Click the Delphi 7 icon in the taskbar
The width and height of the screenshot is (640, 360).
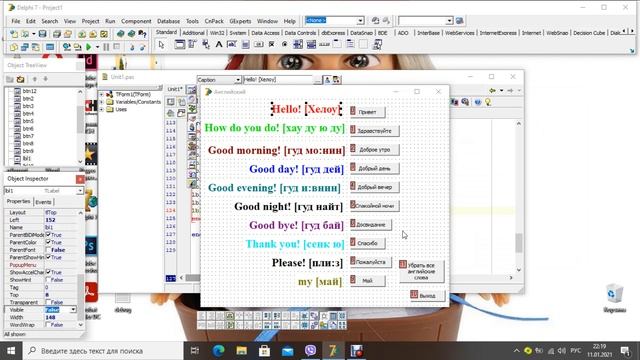pyautogui.click(x=333, y=351)
